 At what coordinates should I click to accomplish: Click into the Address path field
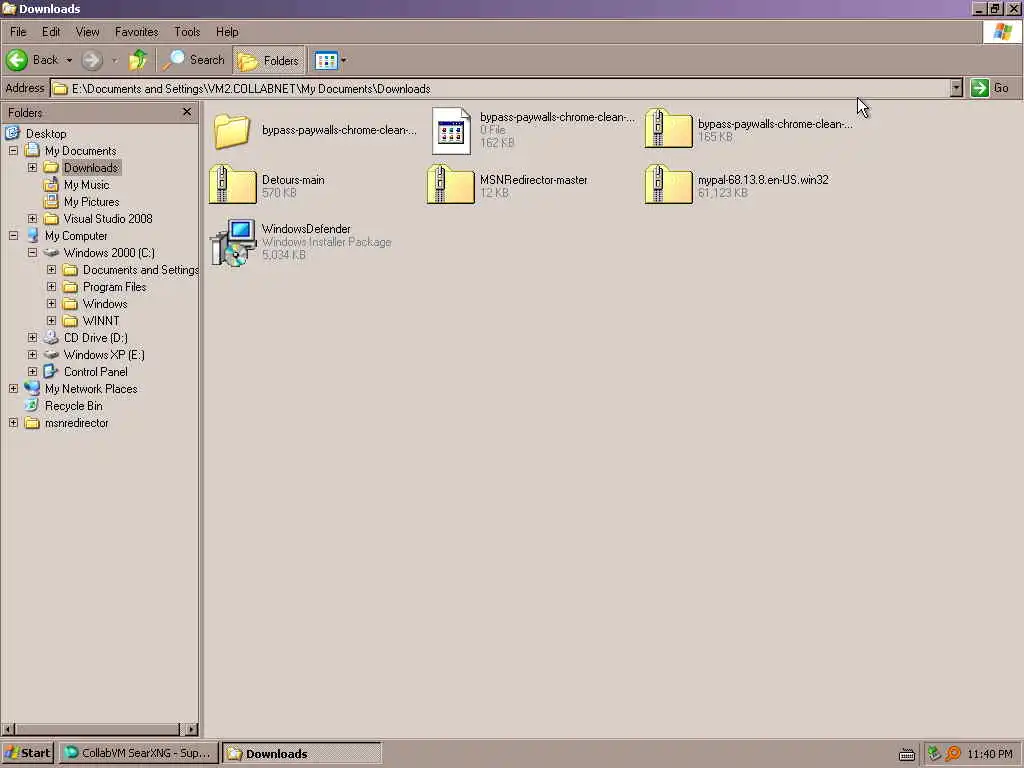[500, 88]
